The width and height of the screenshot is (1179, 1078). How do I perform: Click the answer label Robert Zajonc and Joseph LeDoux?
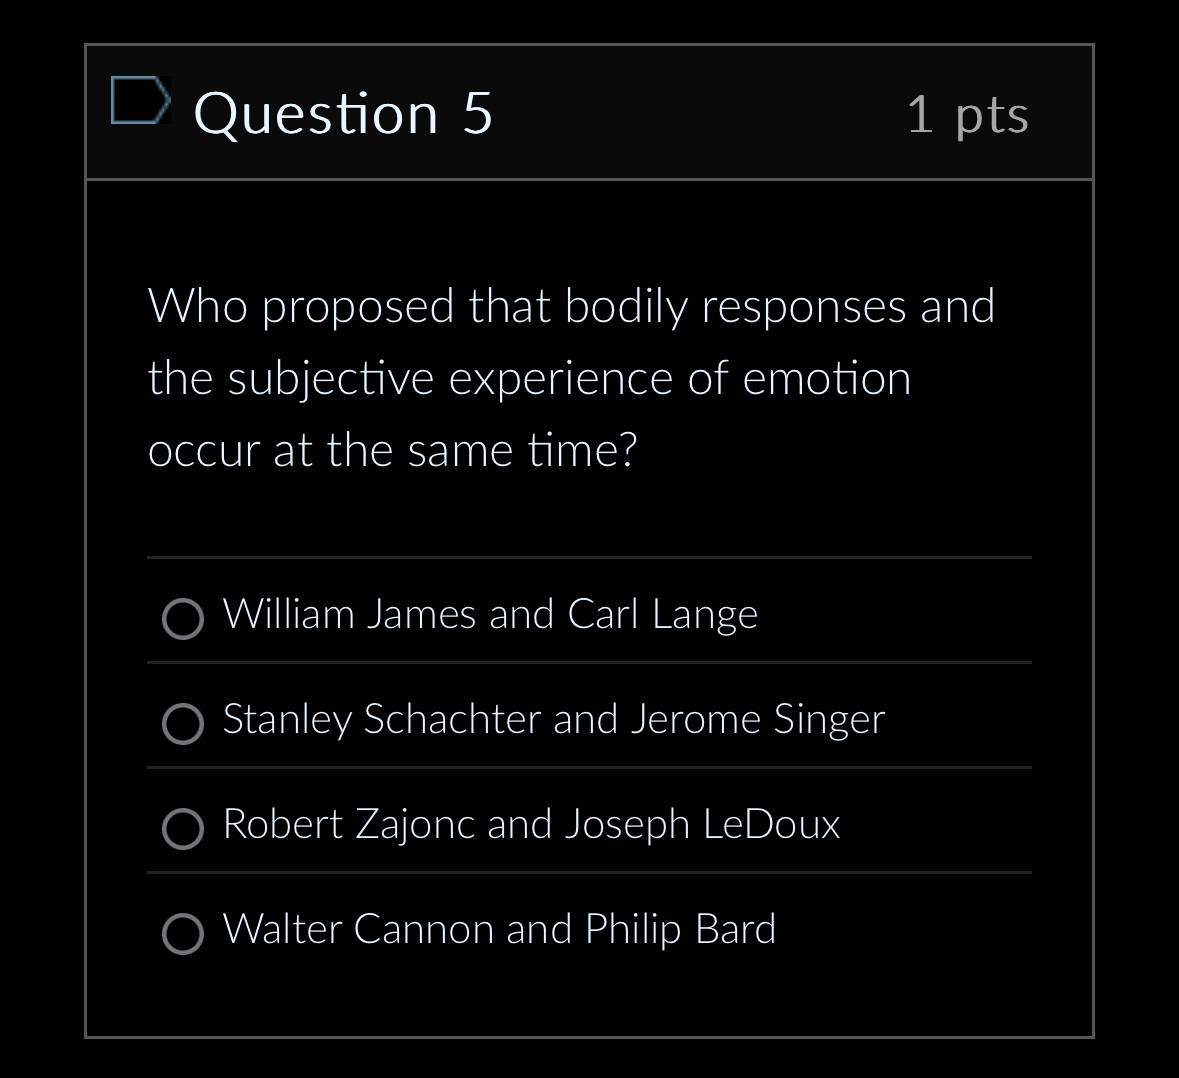(531, 824)
